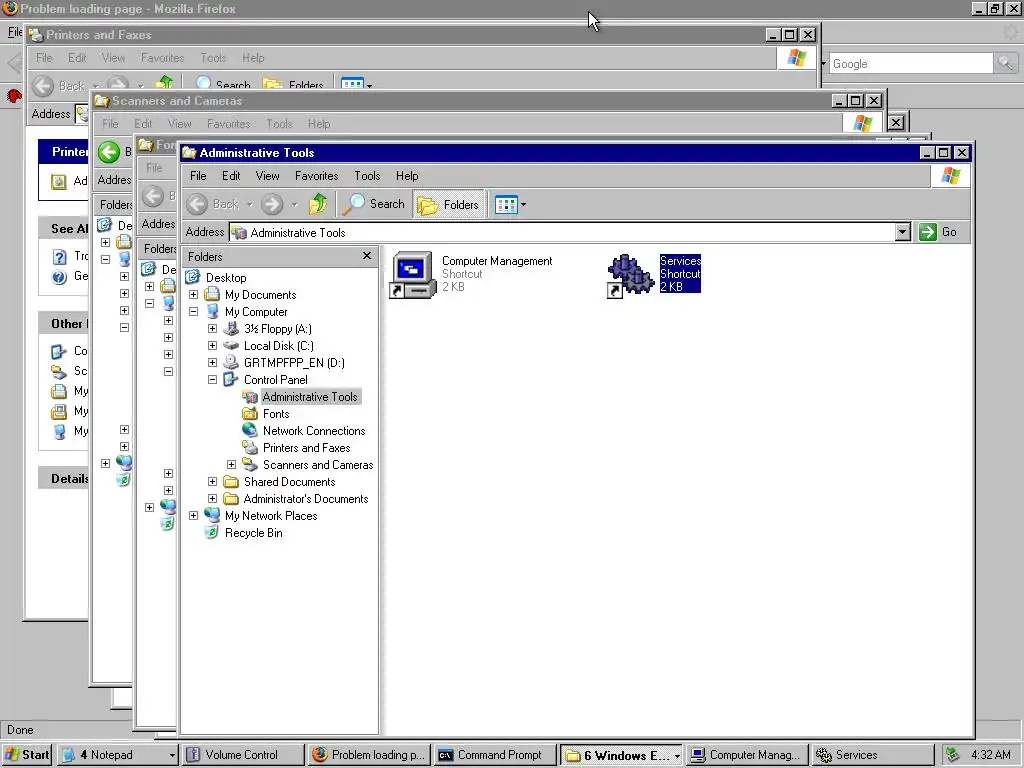1024x768 pixels.
Task: Click the Forward arrow in Administrative Tools window
Action: pyautogui.click(x=272, y=204)
